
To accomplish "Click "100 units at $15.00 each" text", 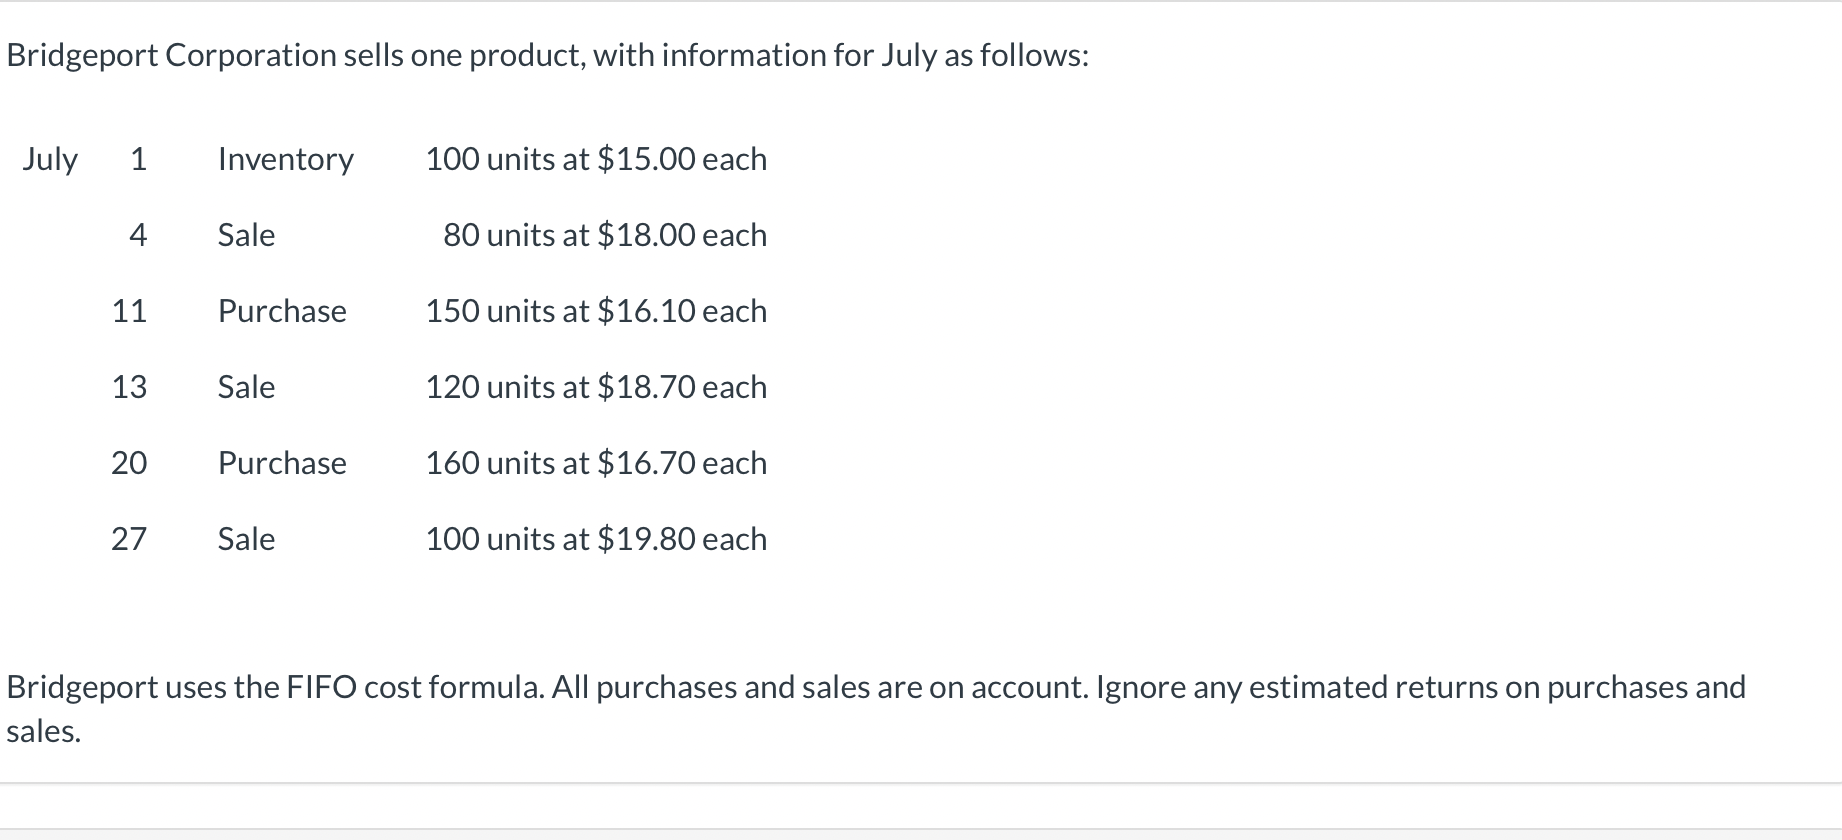I will click(596, 159).
